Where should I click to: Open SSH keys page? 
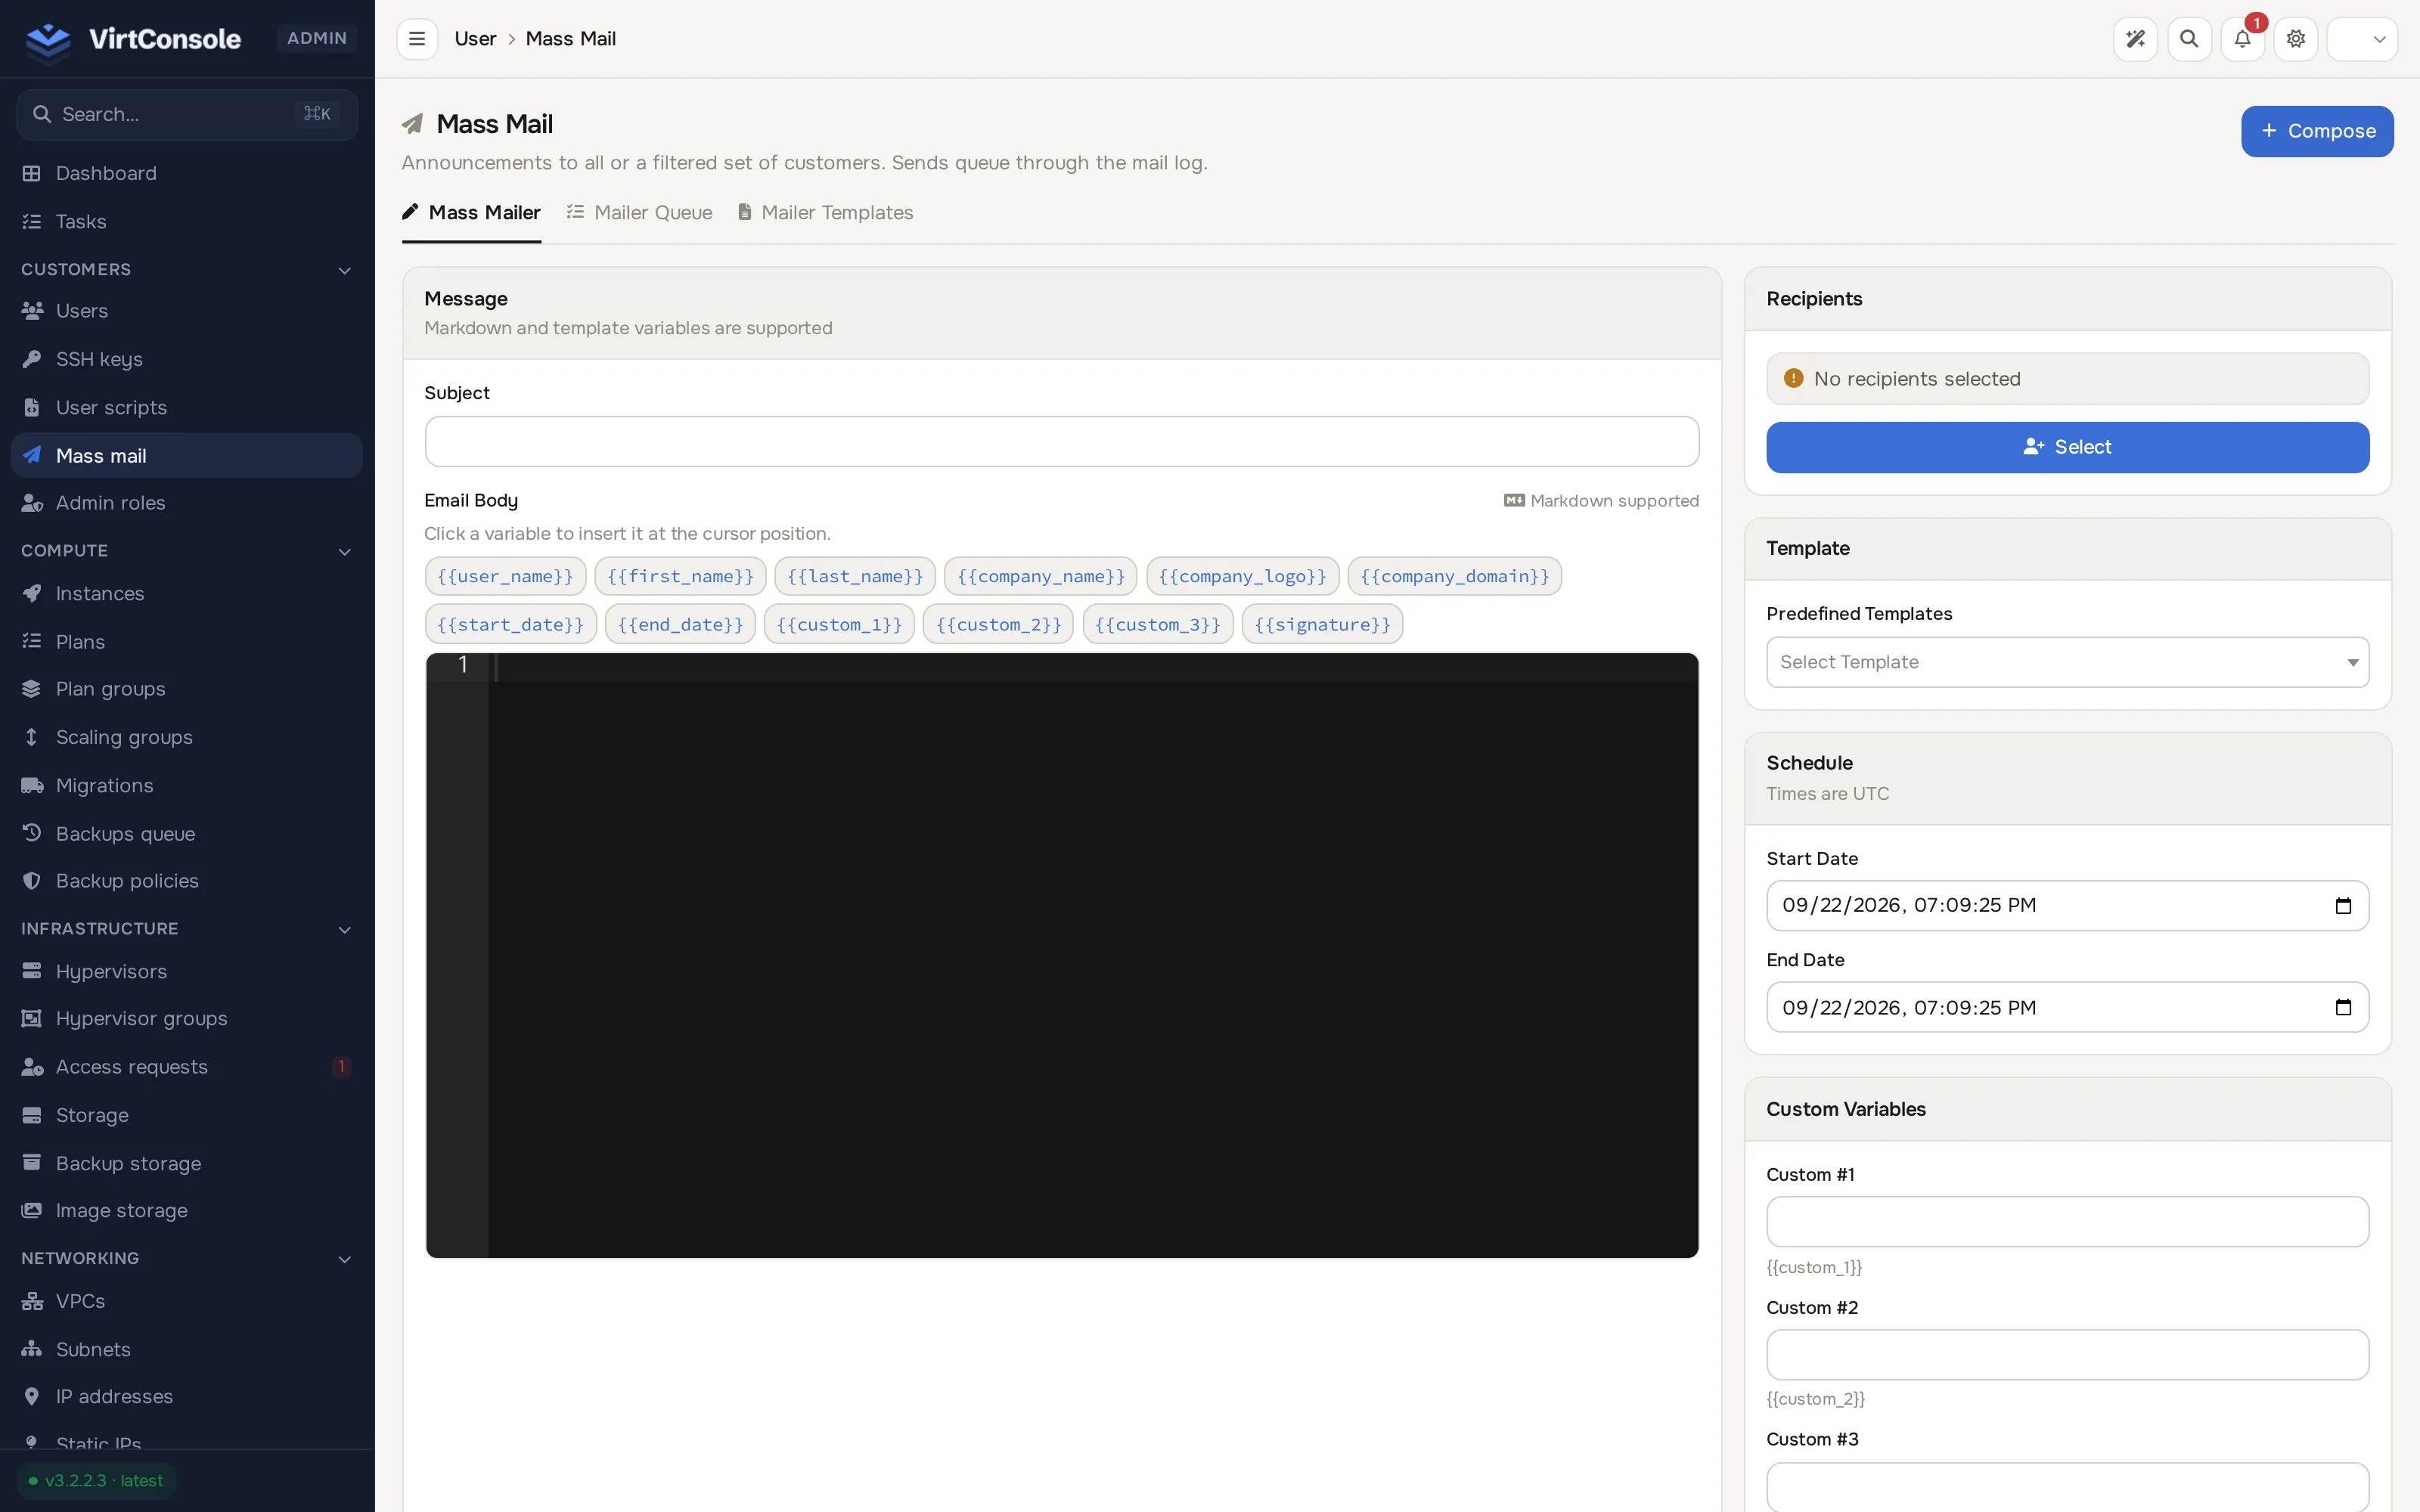click(187, 359)
